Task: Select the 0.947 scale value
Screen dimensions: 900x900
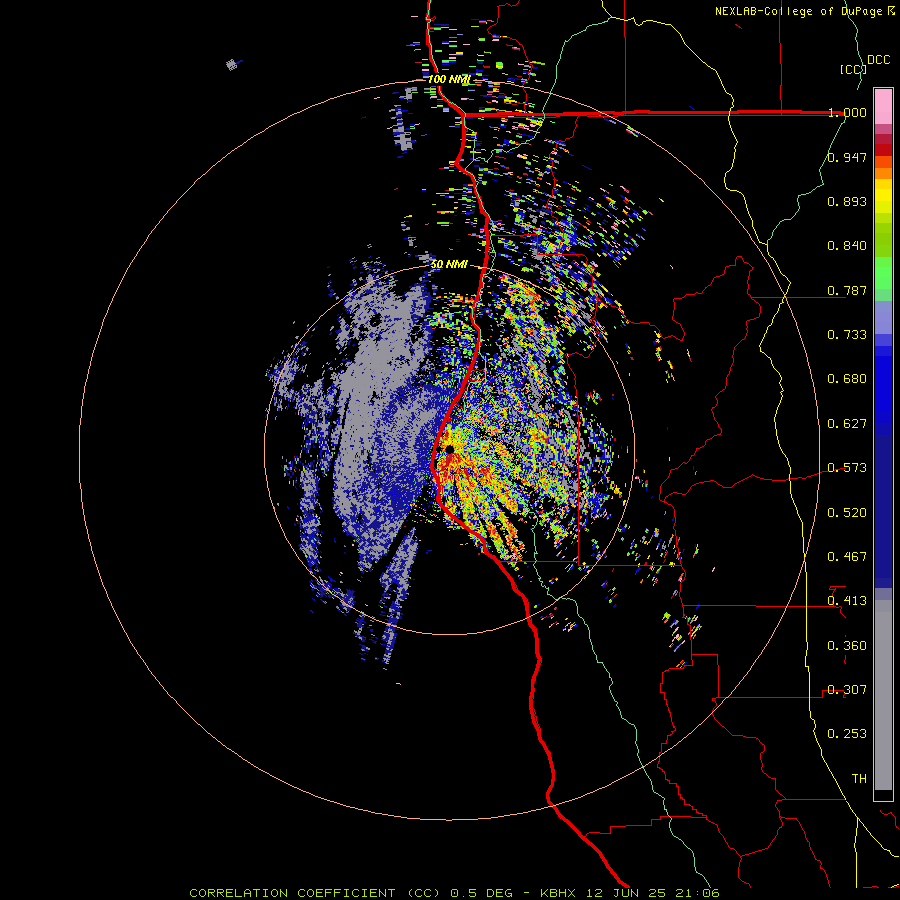Action: click(x=847, y=157)
